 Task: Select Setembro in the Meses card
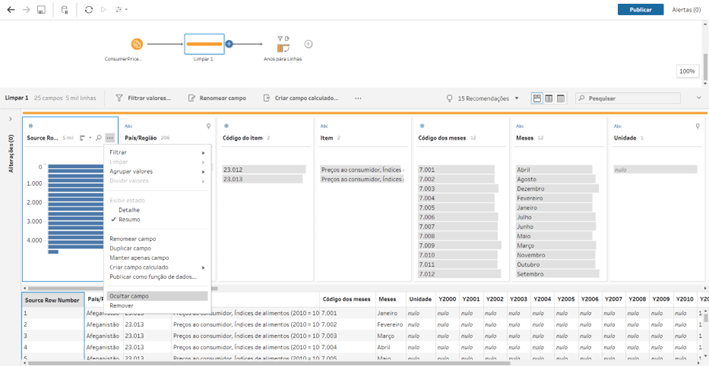(557, 274)
